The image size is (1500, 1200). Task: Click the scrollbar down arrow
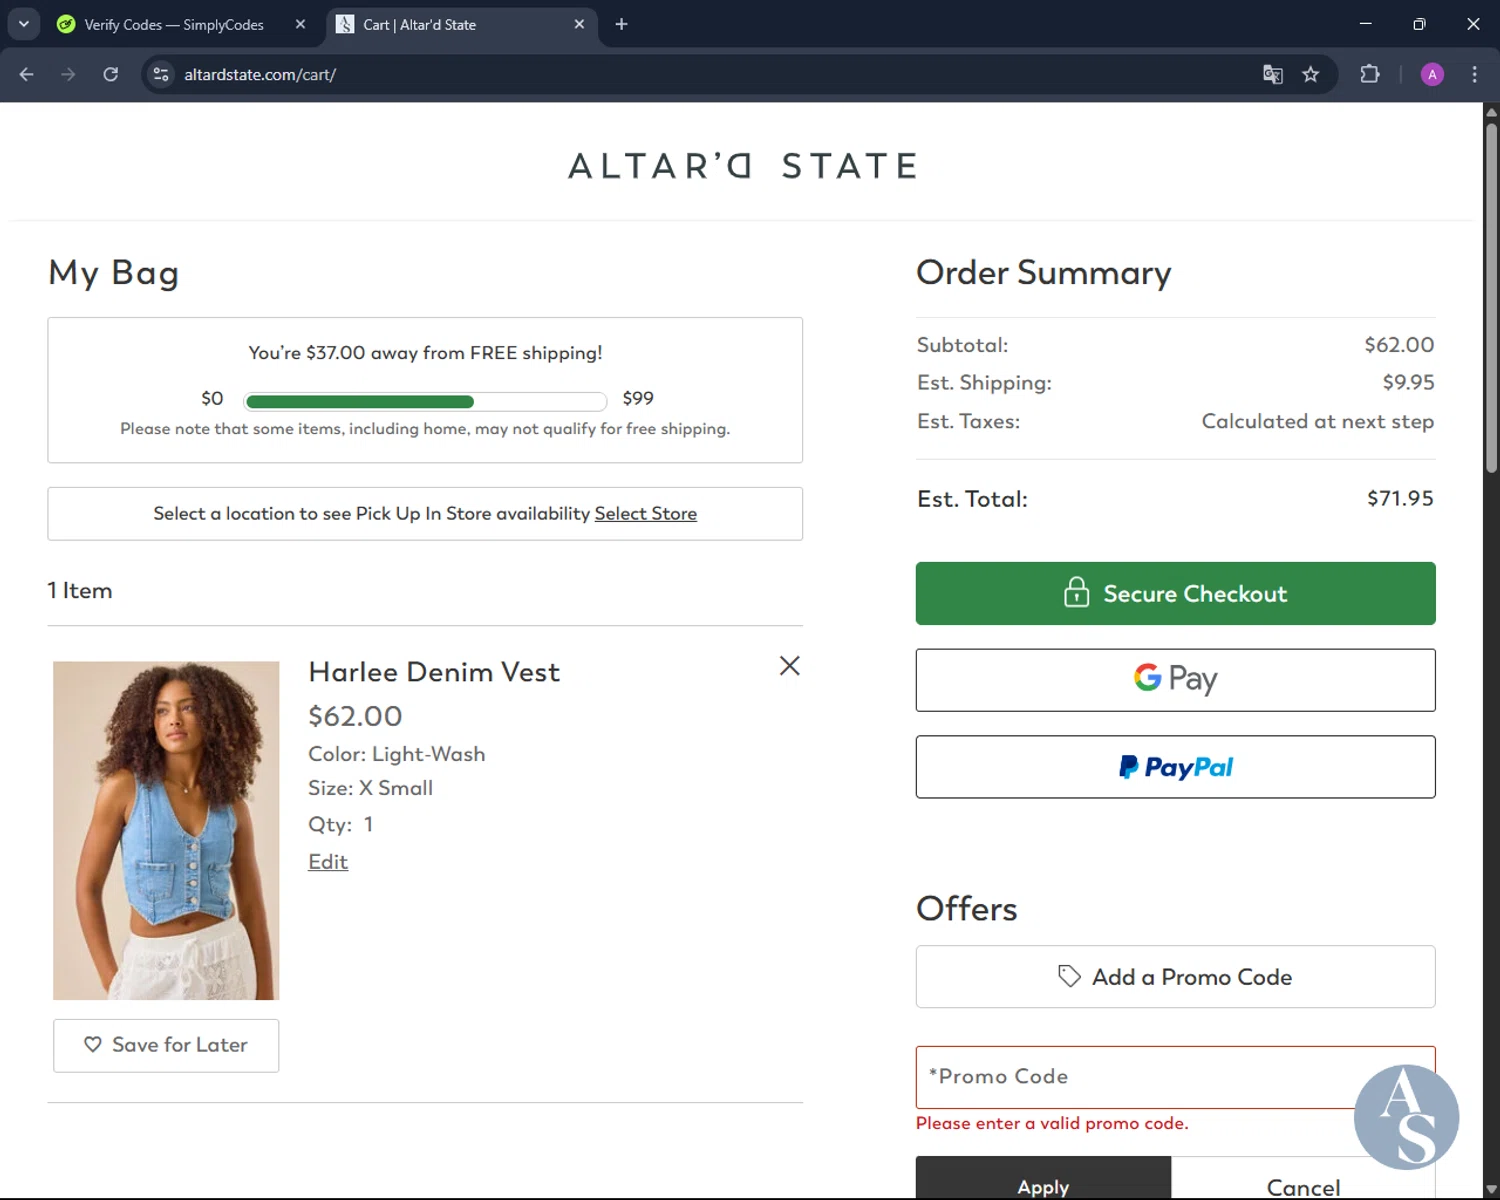pyautogui.click(x=1491, y=1190)
